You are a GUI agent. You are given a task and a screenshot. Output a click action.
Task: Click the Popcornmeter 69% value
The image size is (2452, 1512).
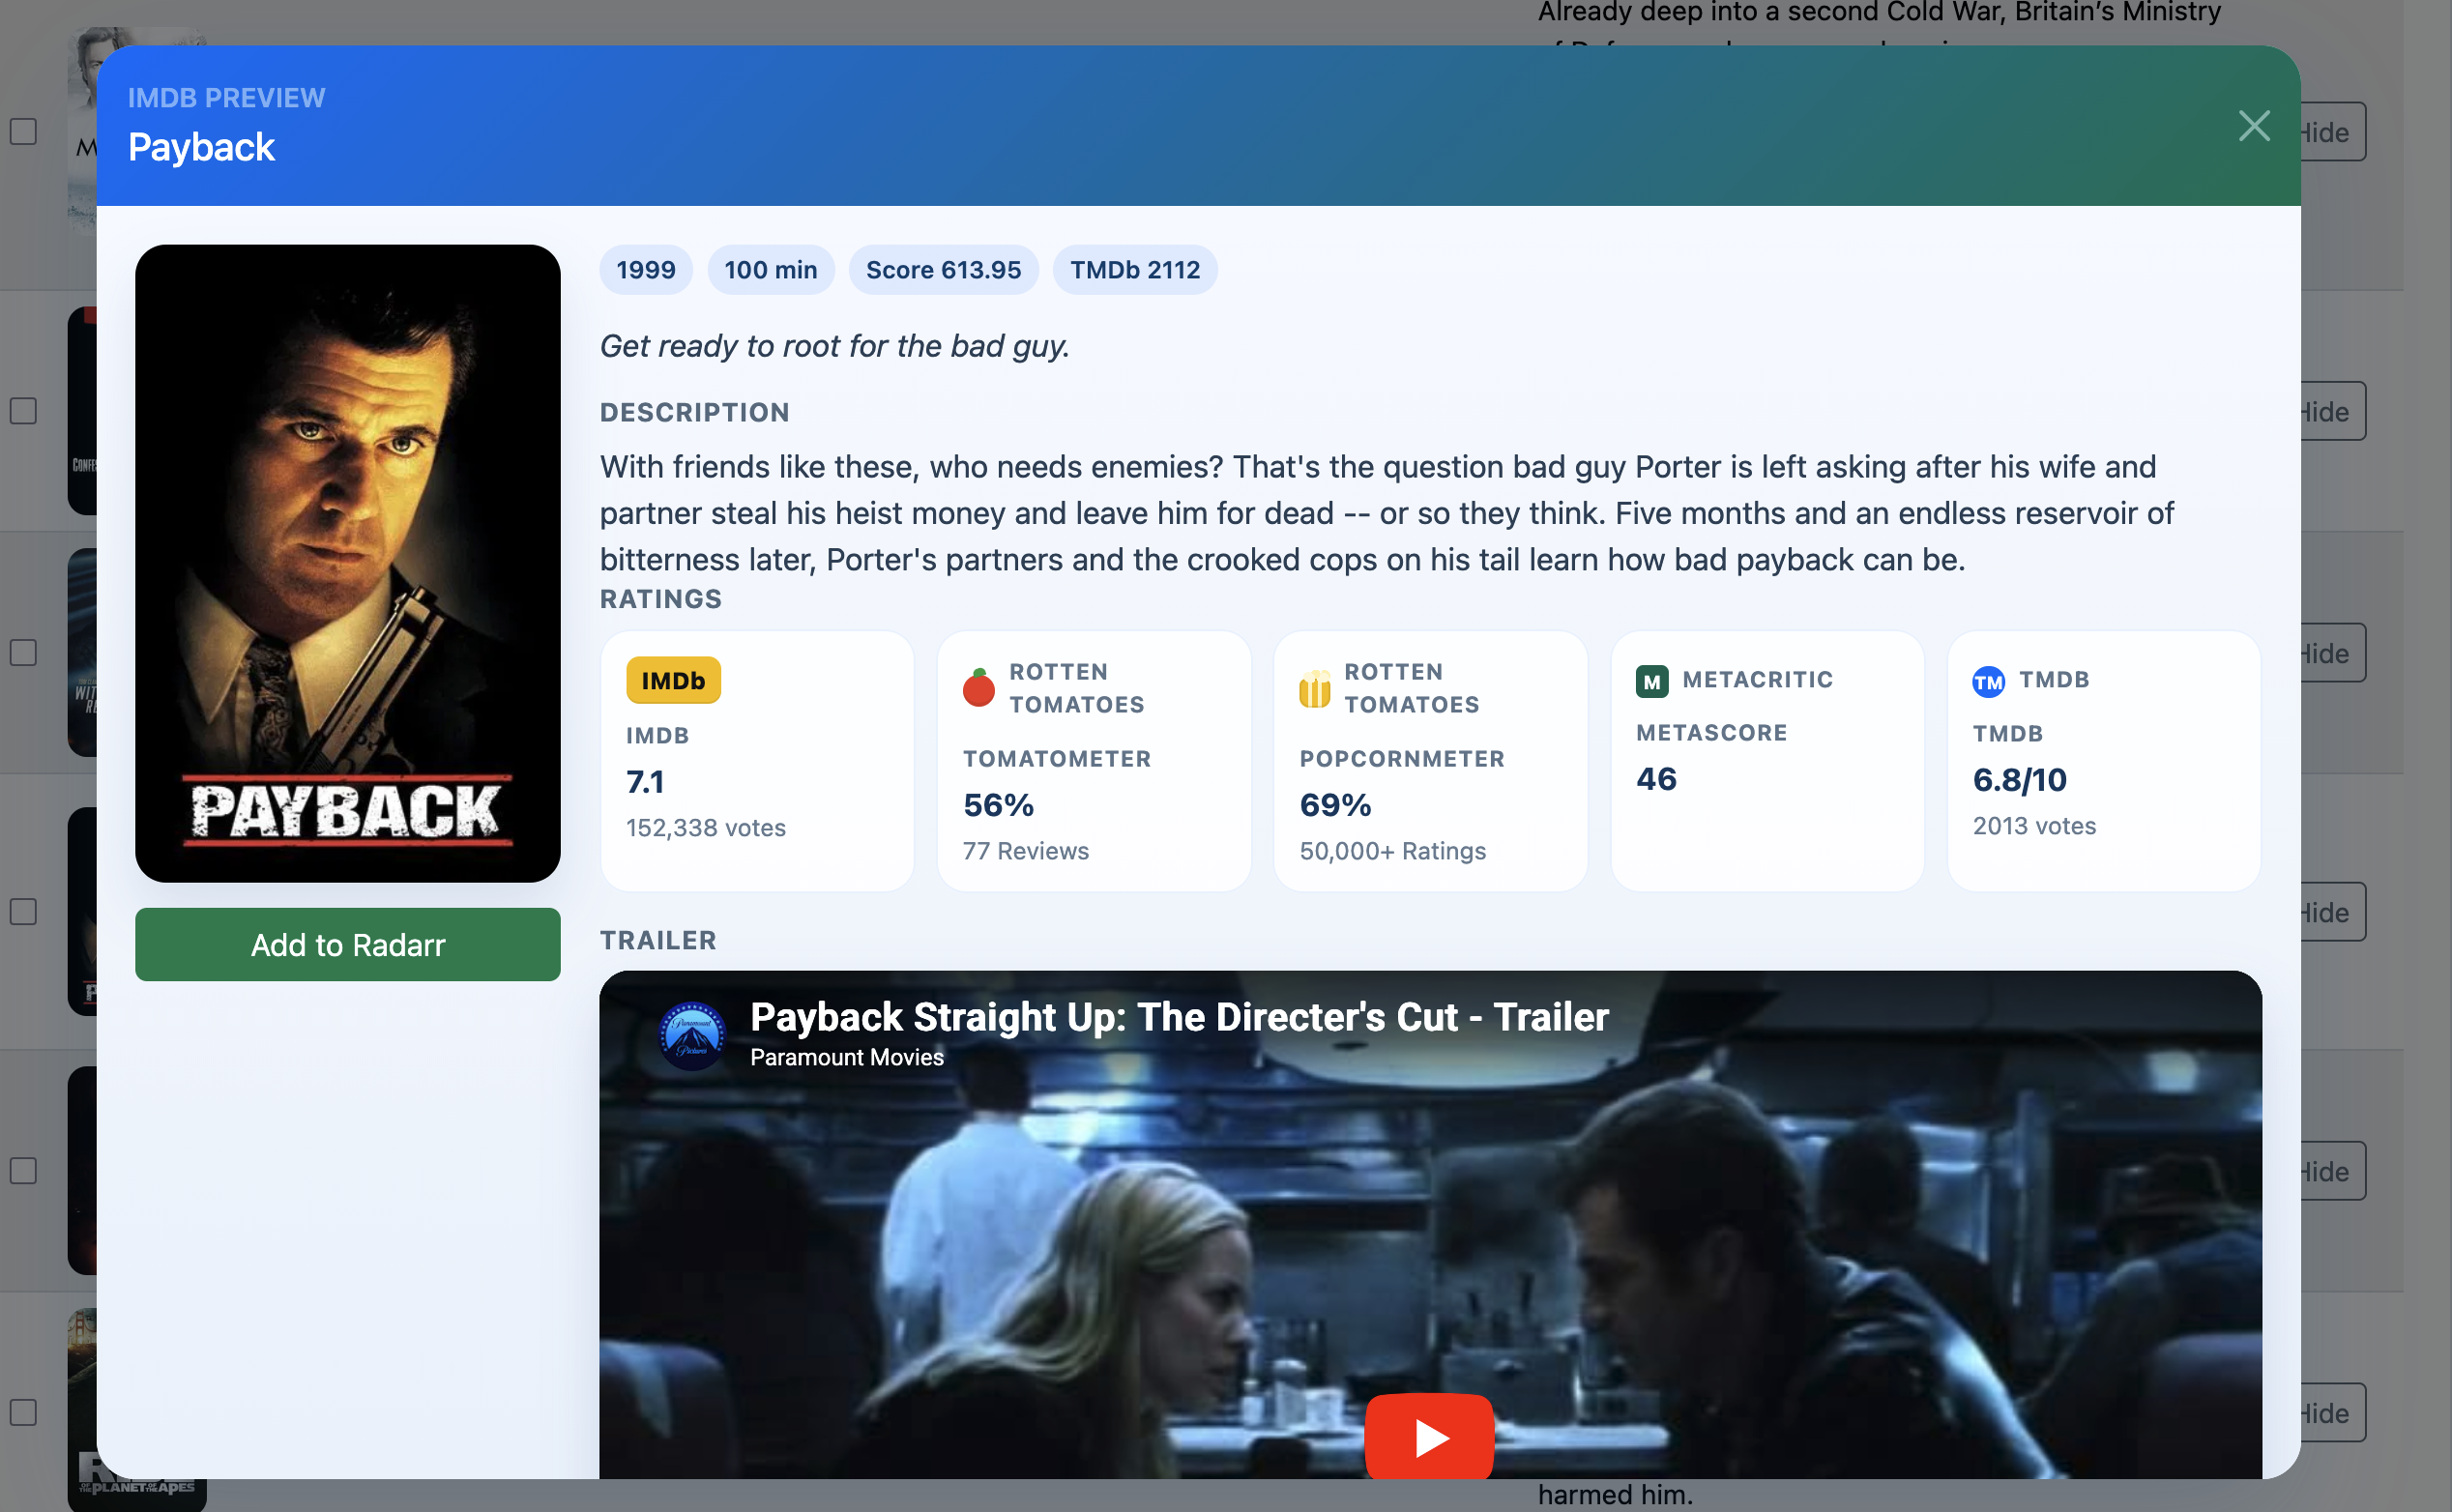[1335, 805]
